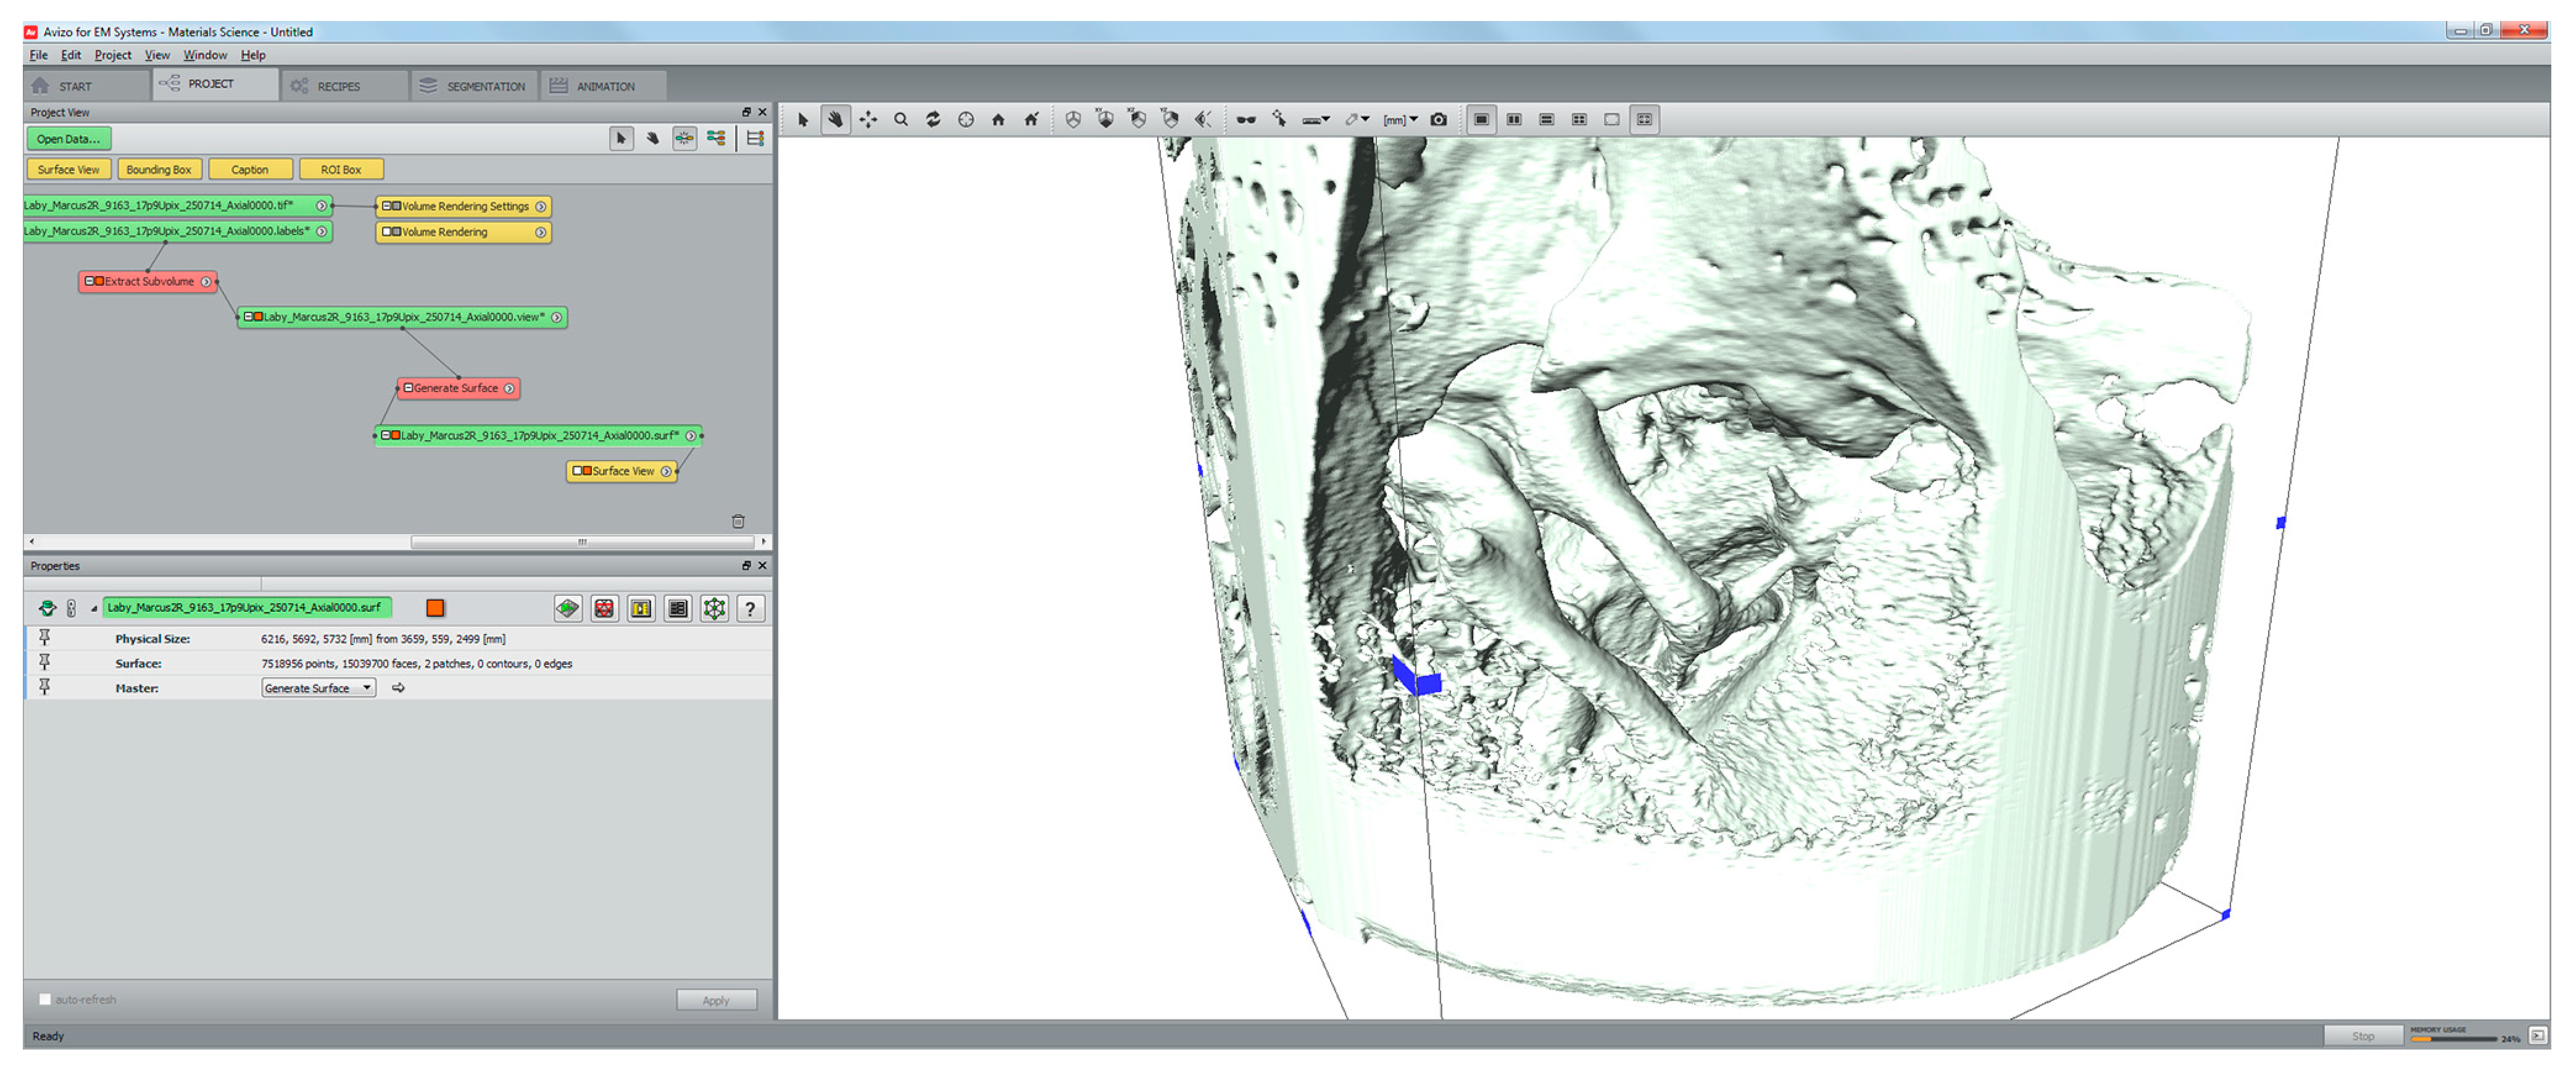
Task: Toggle fullscreen viewer mode icon
Action: (1644, 120)
